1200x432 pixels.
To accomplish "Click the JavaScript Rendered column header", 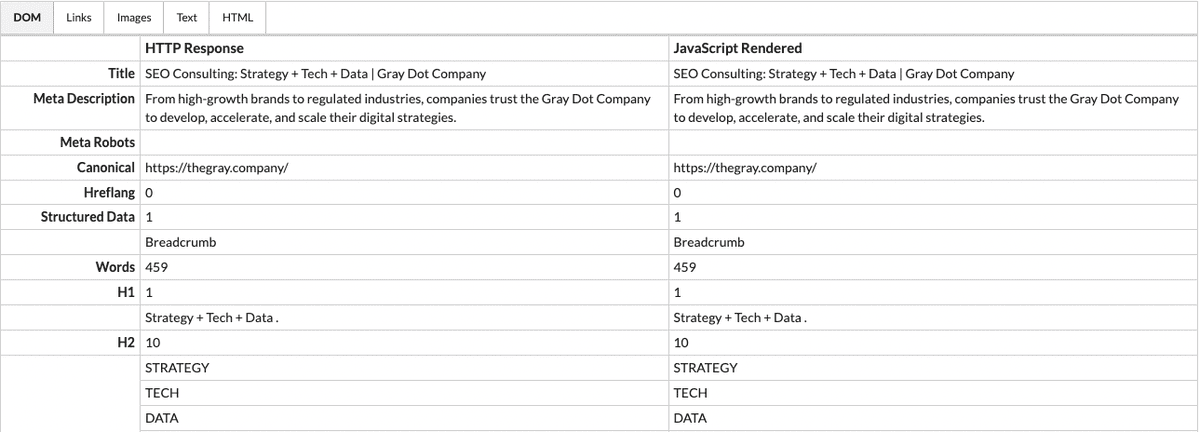I will point(738,48).
